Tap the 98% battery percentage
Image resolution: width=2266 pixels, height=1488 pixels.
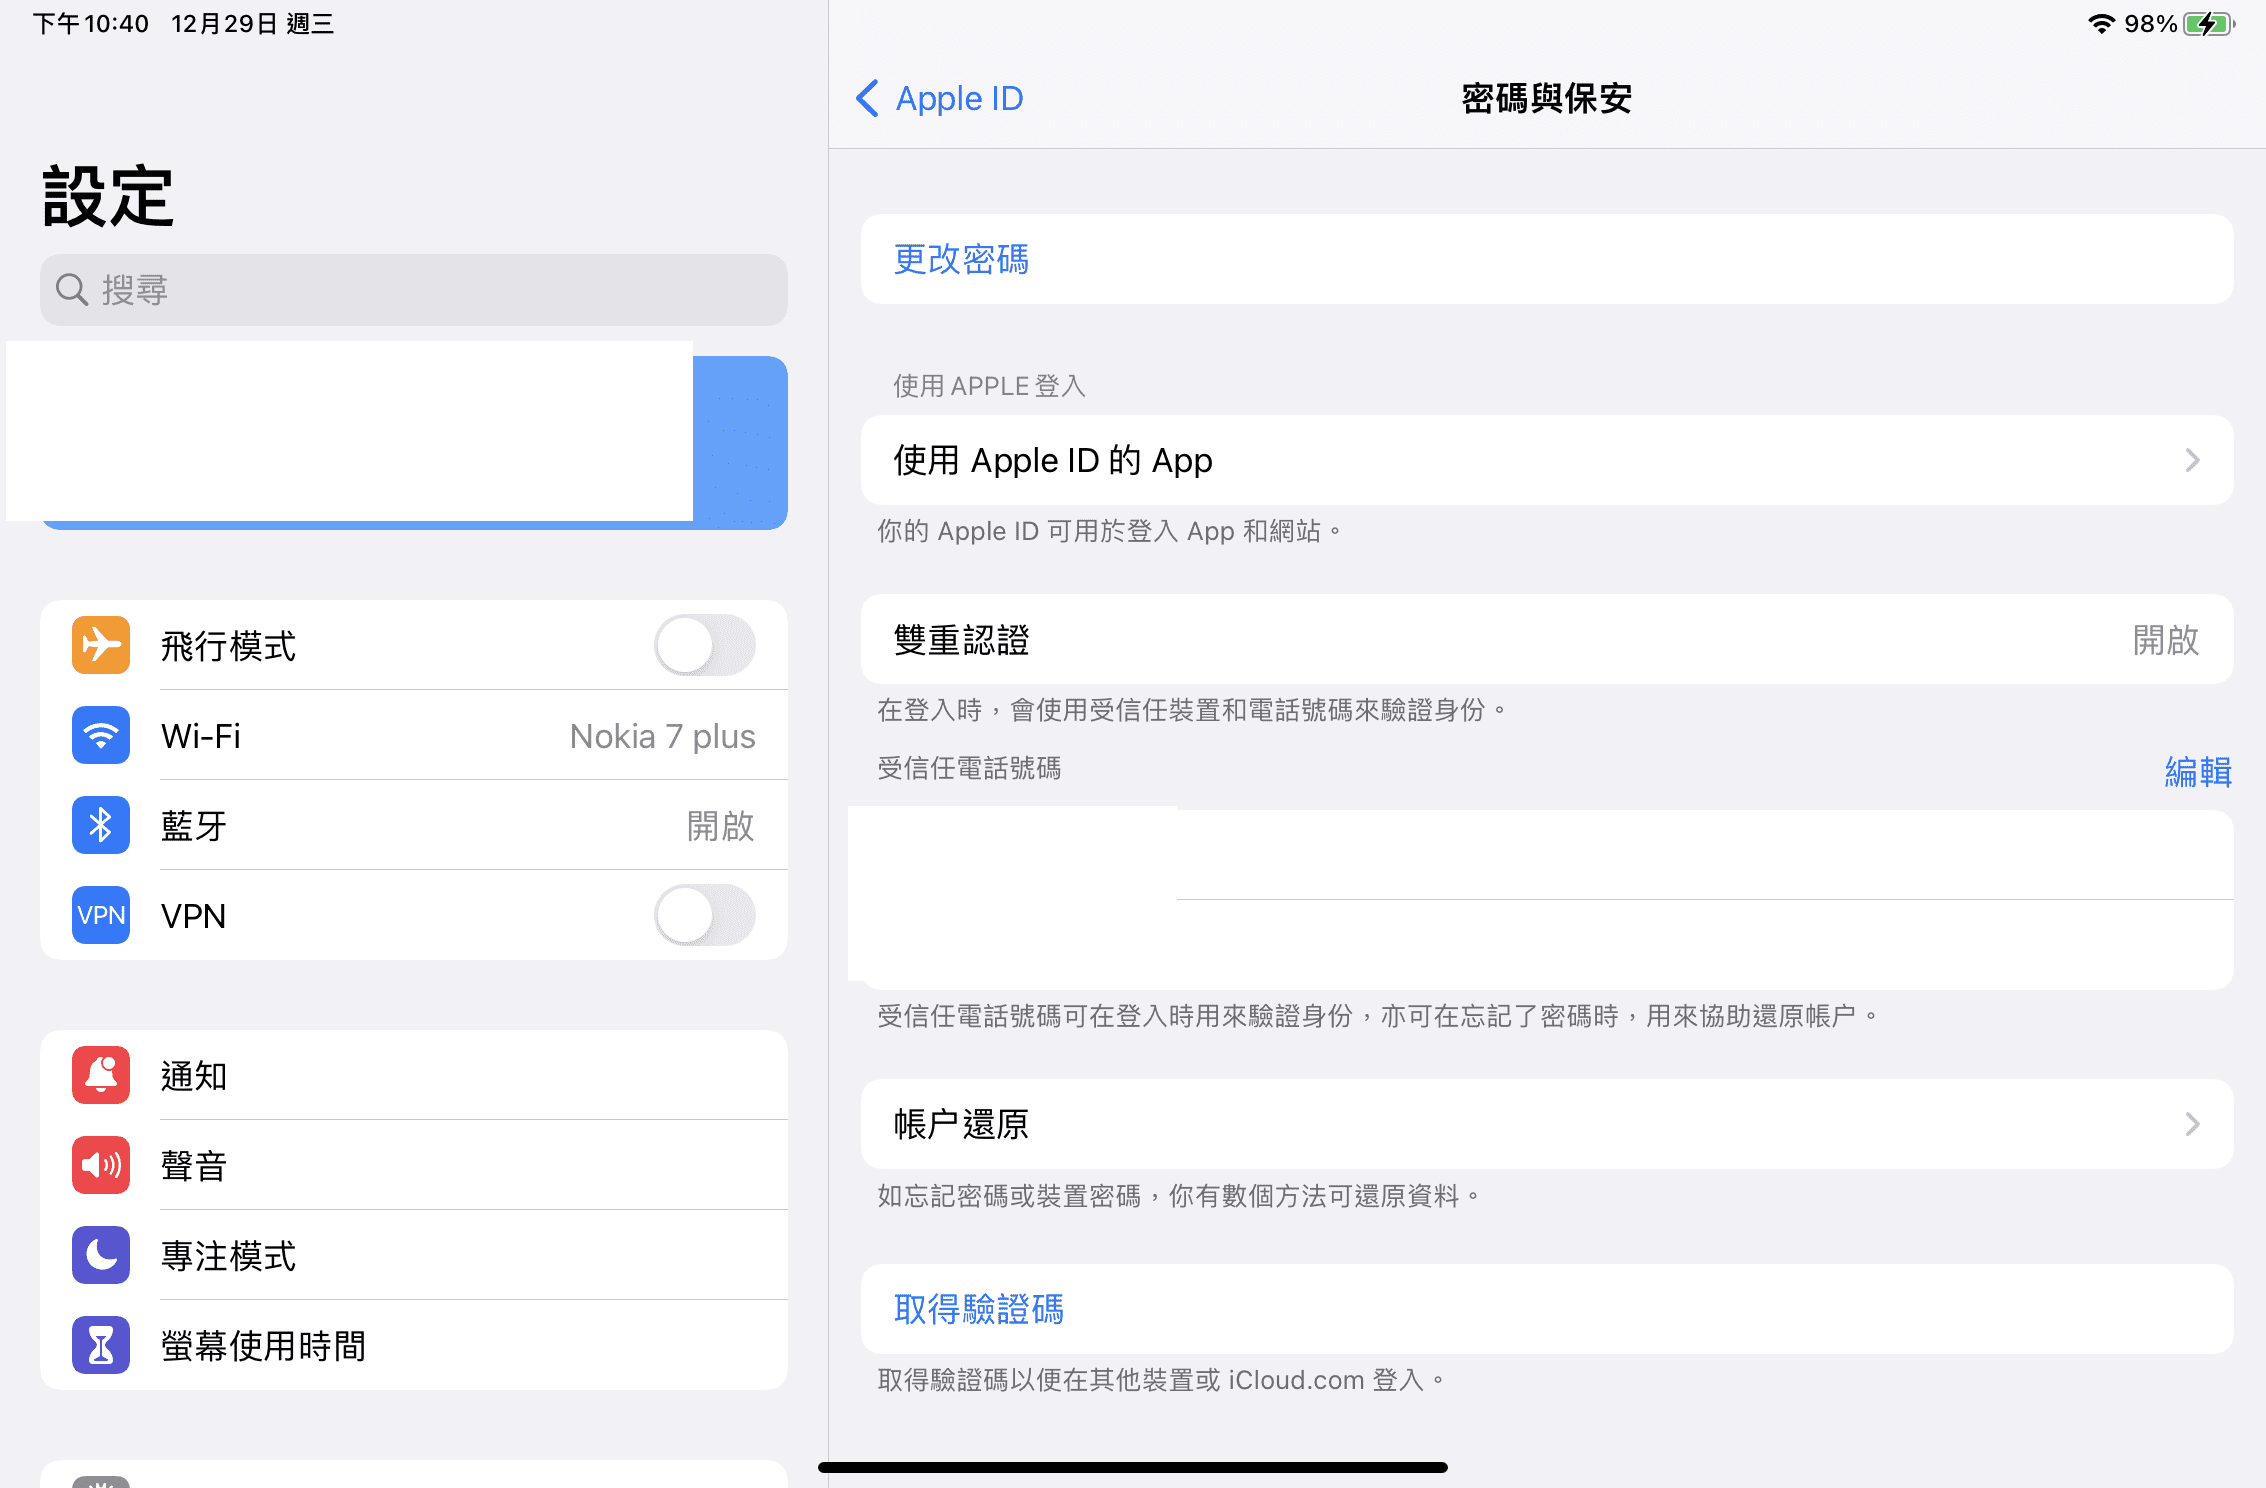tap(2151, 23)
